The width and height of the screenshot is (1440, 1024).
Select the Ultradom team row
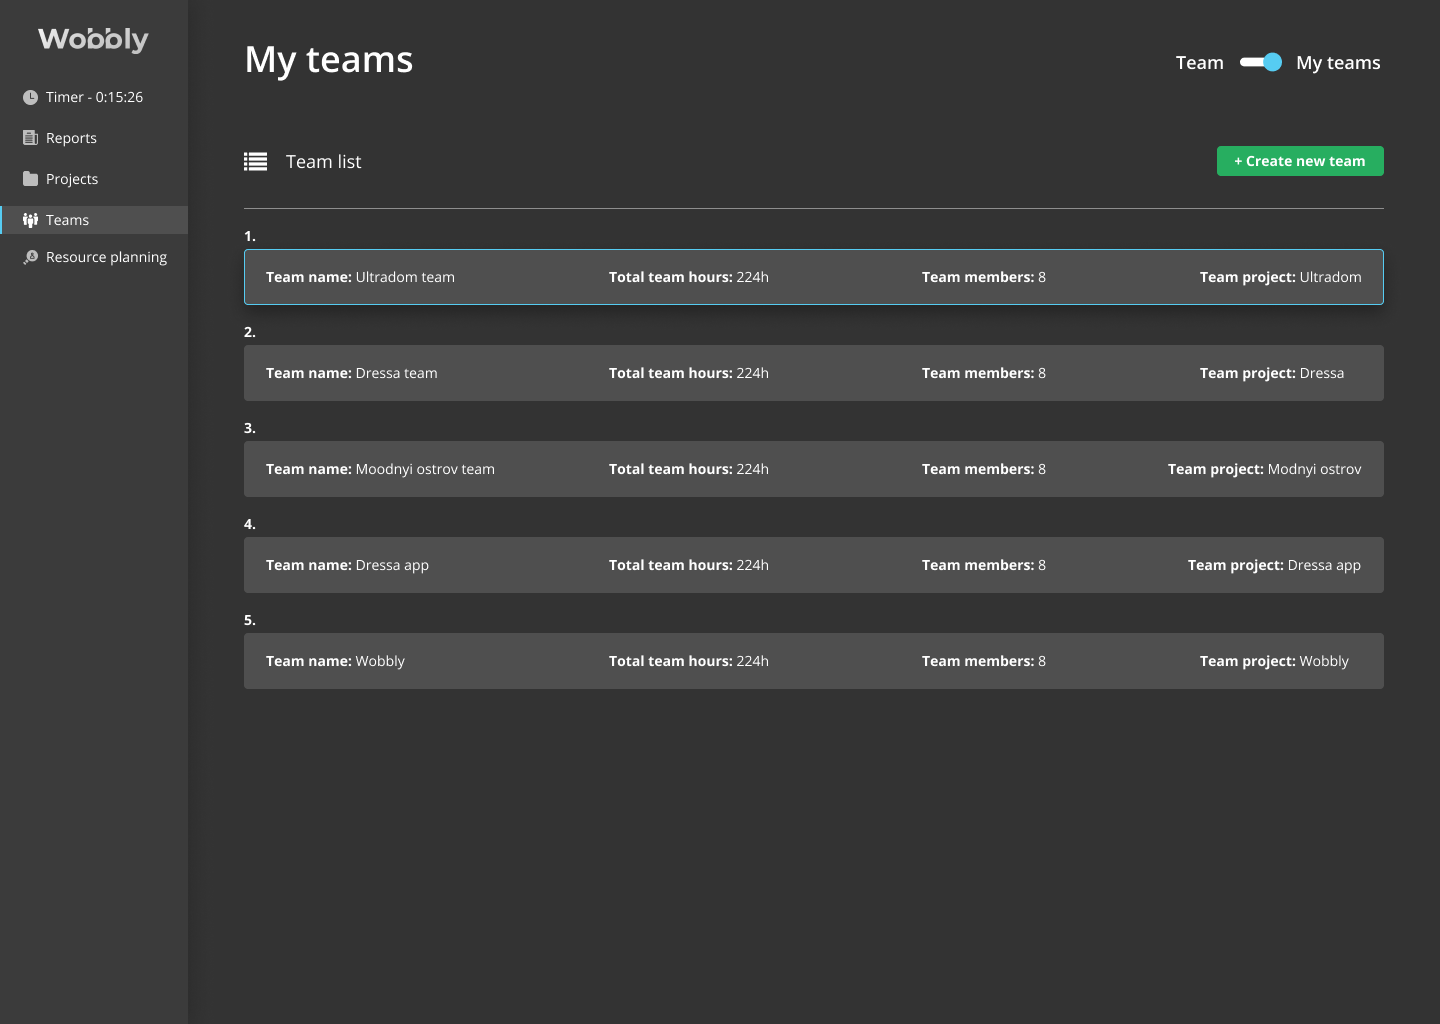(813, 277)
